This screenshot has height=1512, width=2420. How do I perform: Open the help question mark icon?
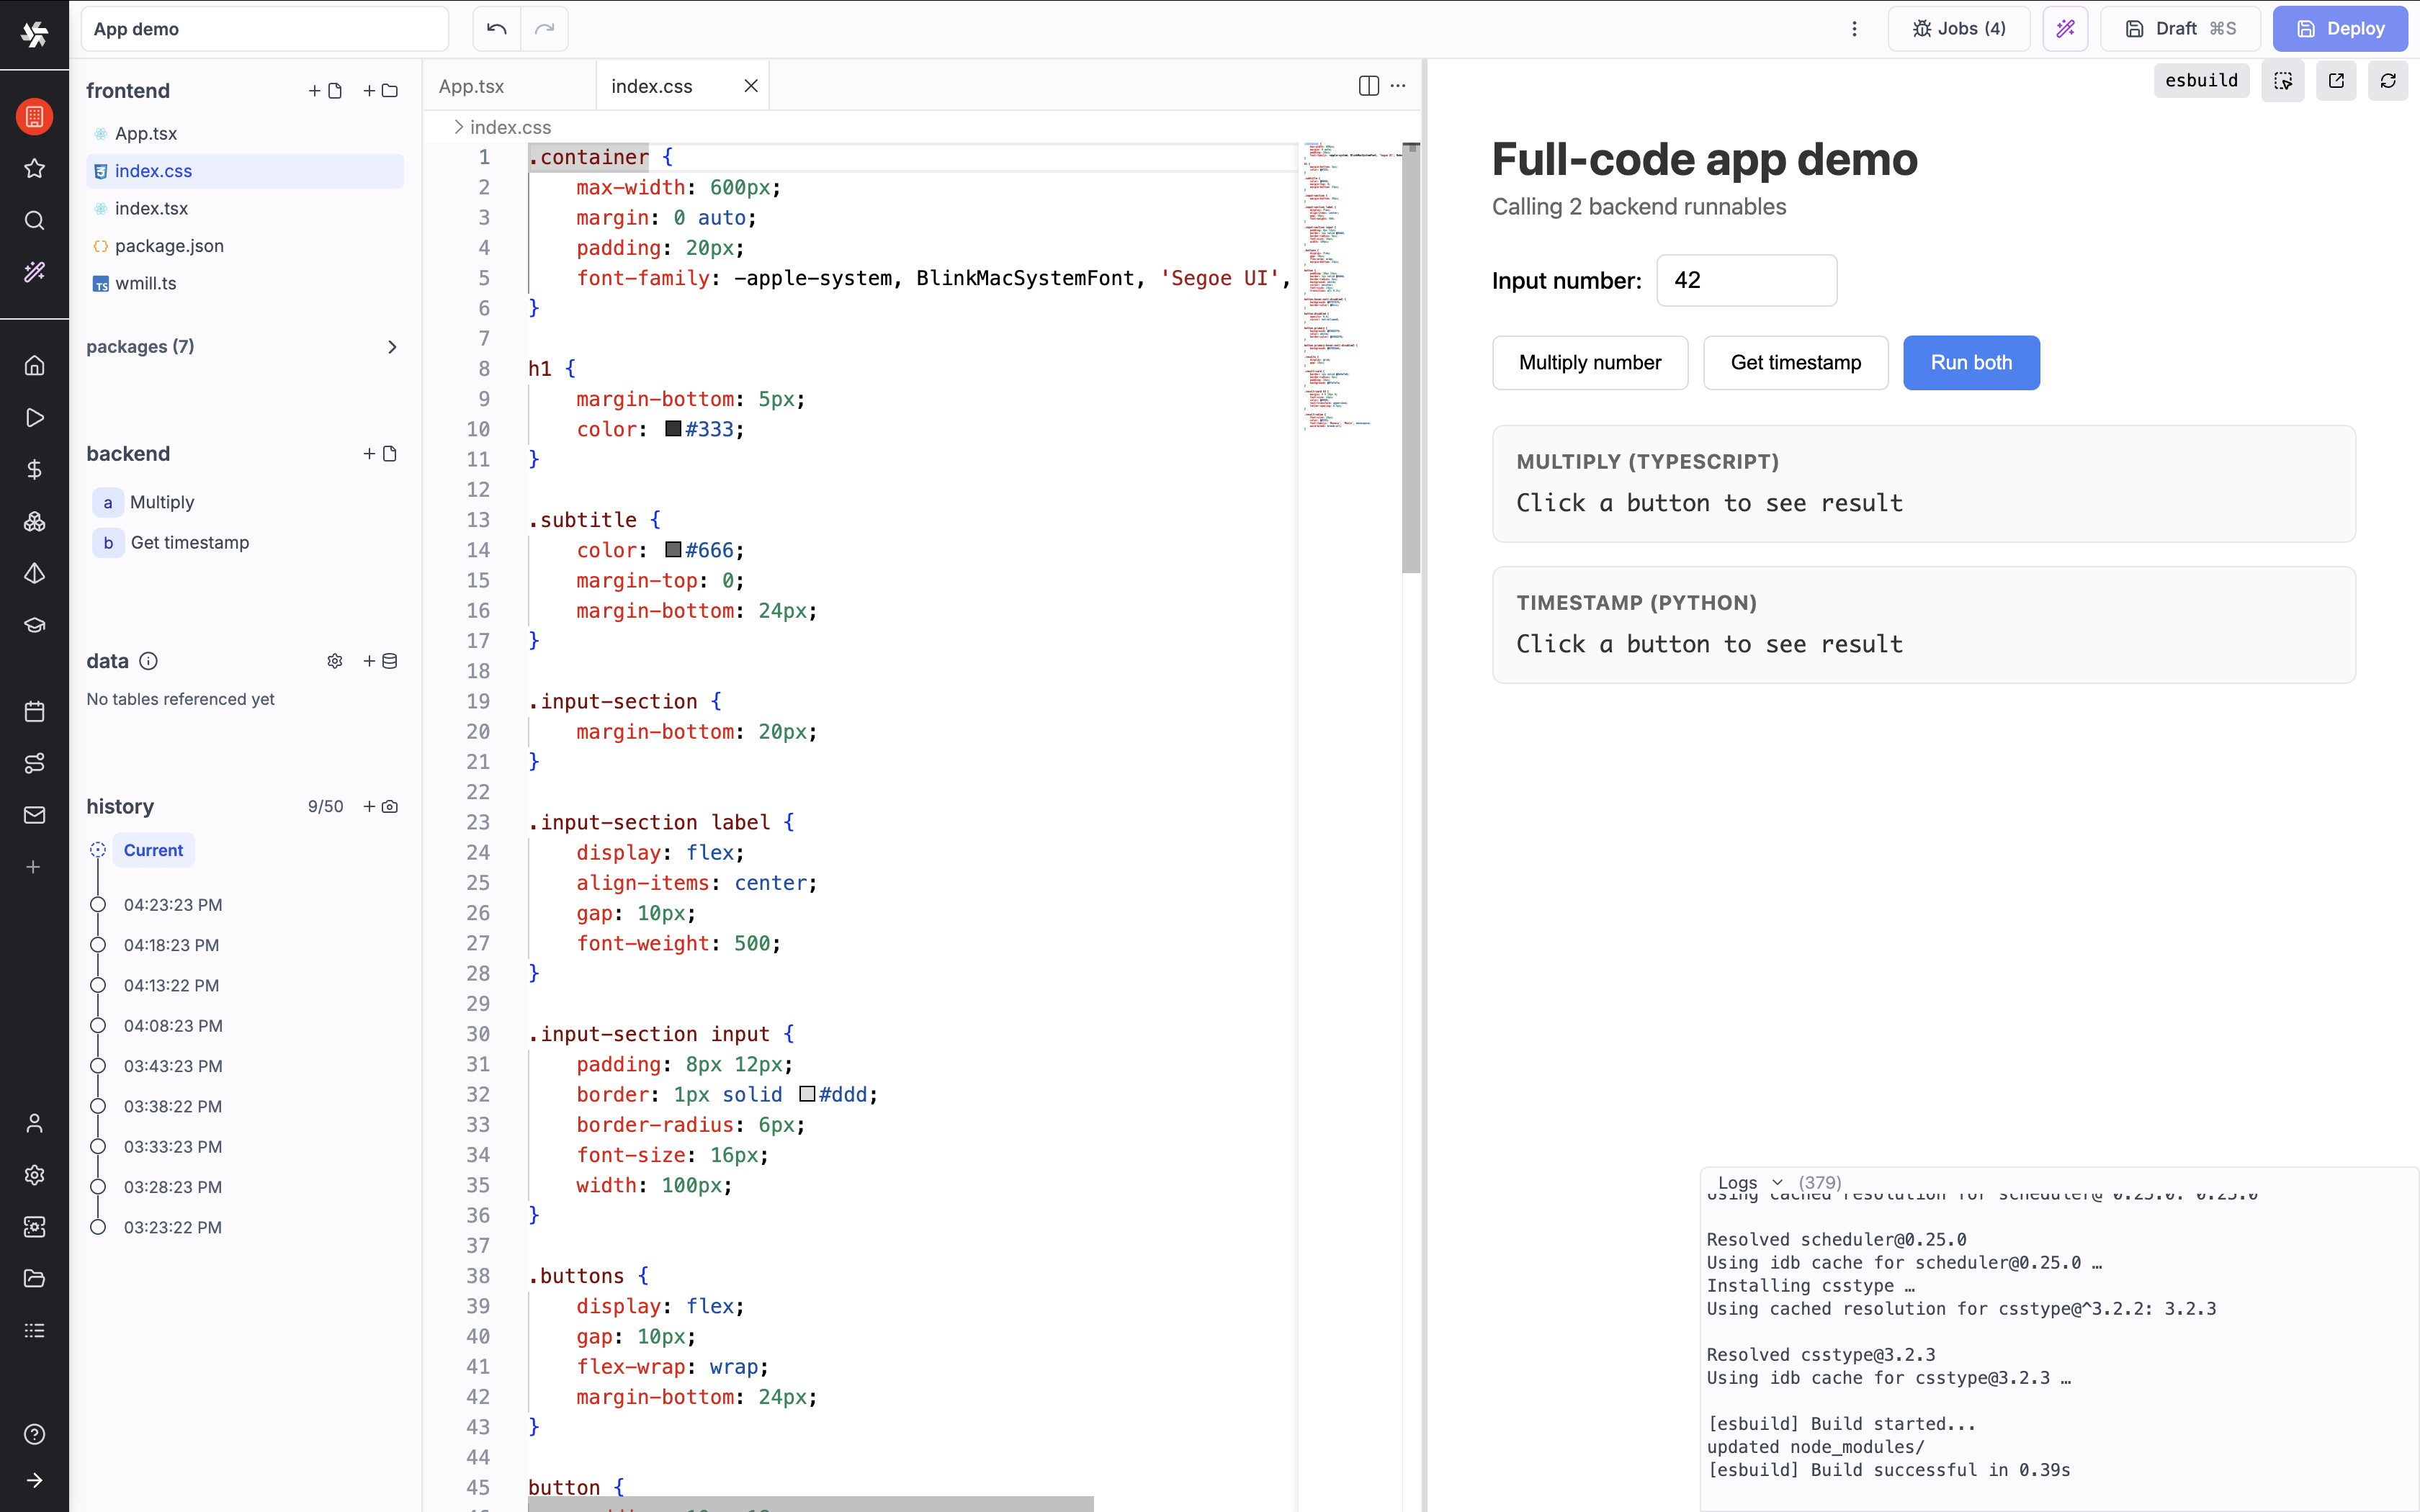coord(35,1434)
